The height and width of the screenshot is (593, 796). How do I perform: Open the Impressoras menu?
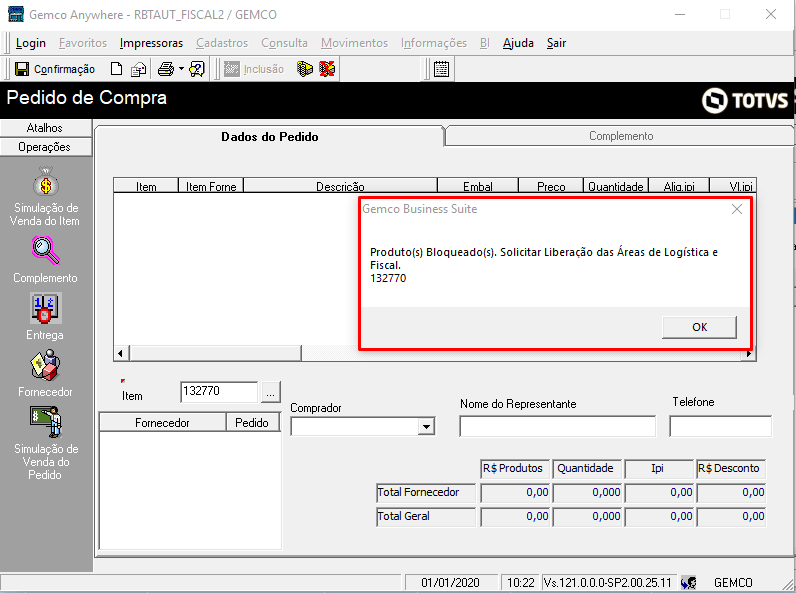tap(151, 43)
